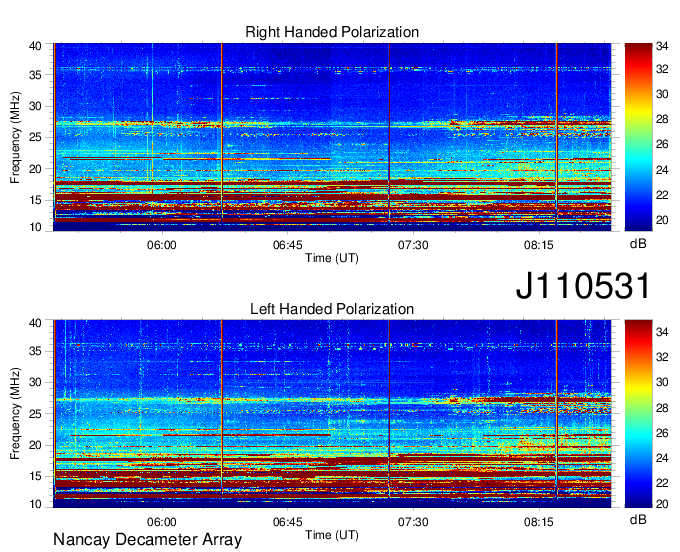Click the 25 MHz label on the top plot

(35, 137)
